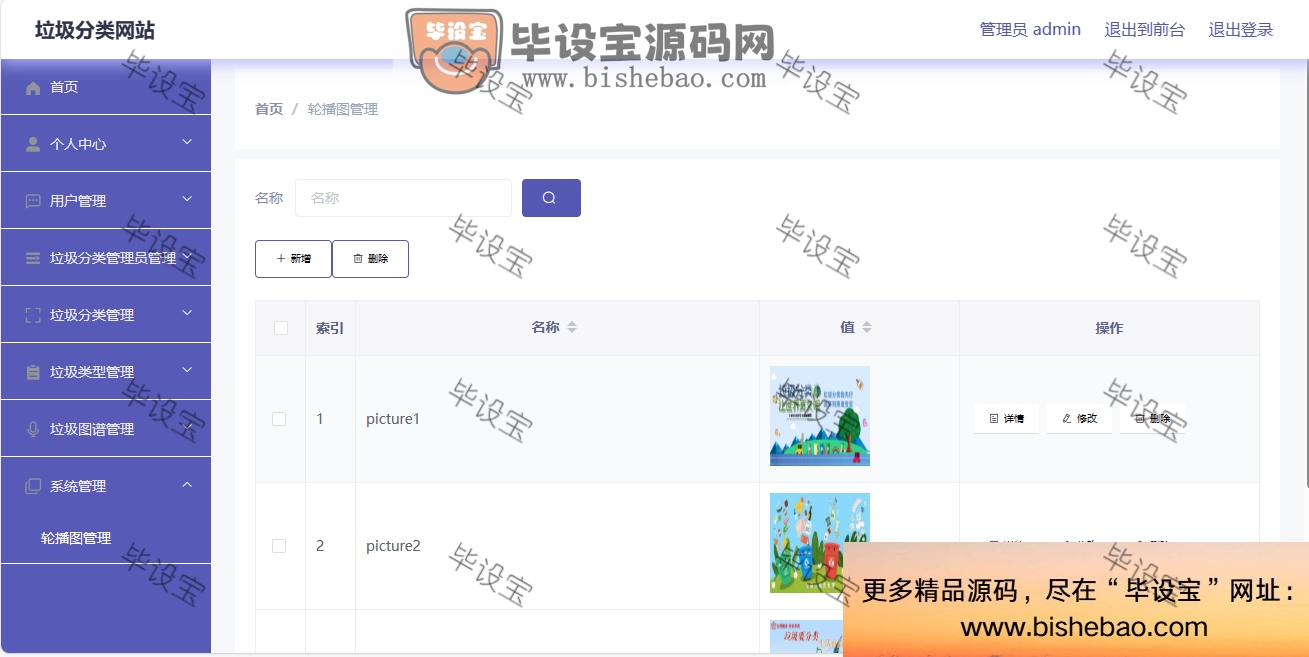1309x657 pixels.
Task: Click the person icon beside 个人中心
Action: tap(33, 144)
